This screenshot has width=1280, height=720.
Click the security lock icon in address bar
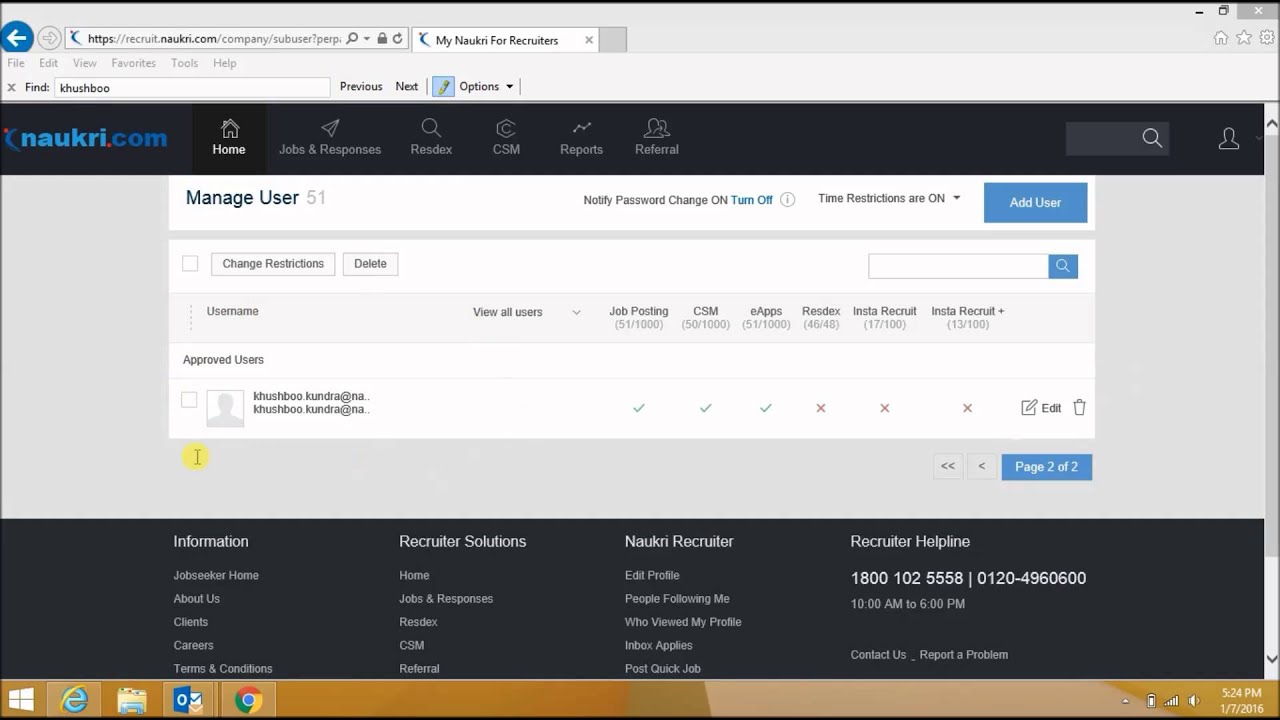pyautogui.click(x=382, y=39)
